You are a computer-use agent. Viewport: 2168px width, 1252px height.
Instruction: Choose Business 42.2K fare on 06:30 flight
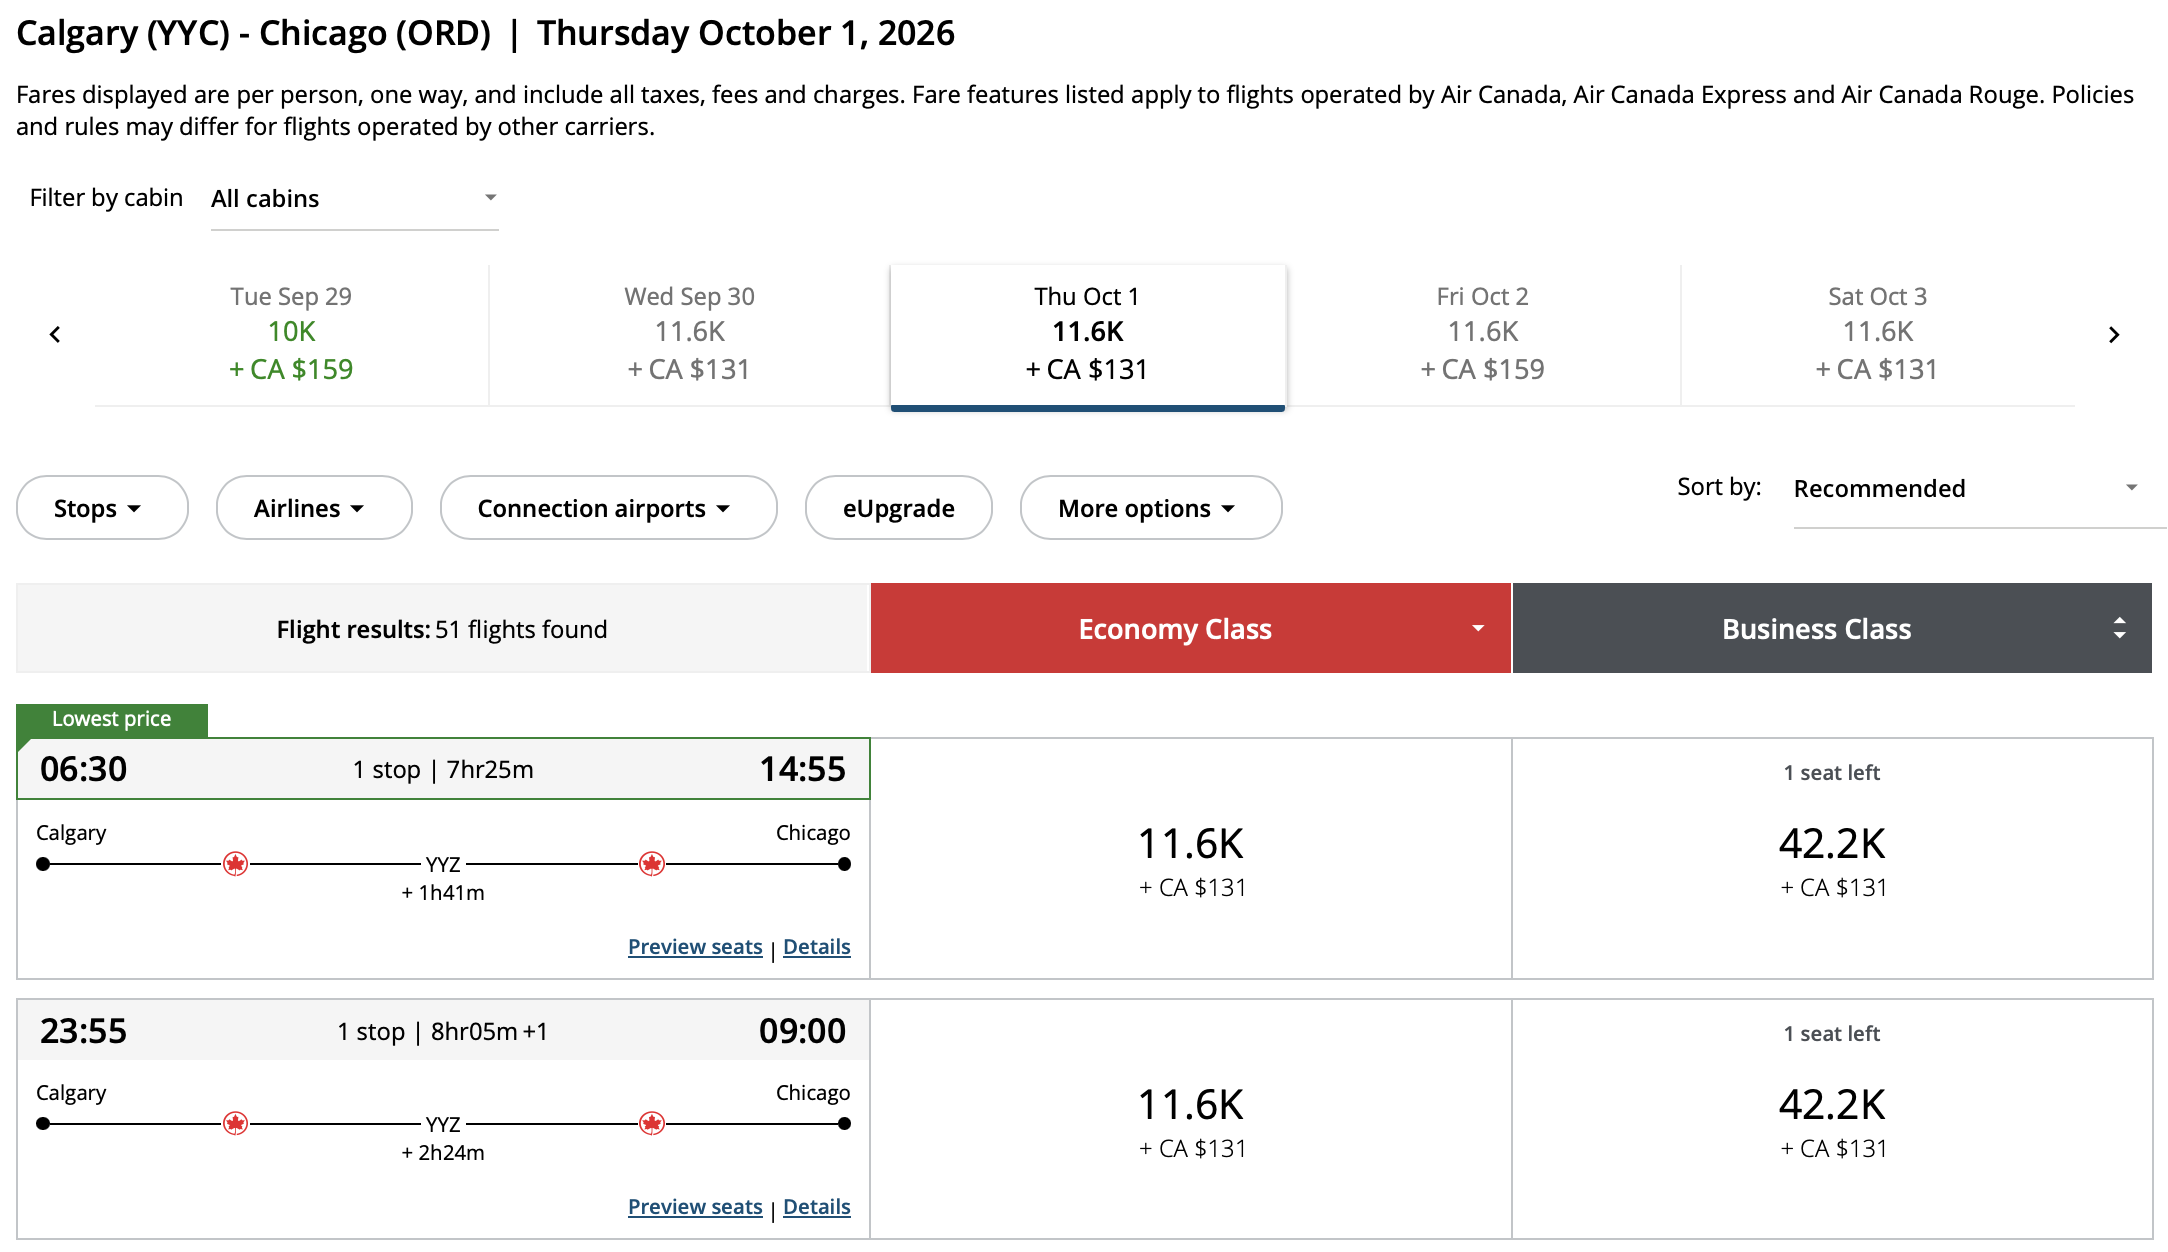click(x=1832, y=859)
